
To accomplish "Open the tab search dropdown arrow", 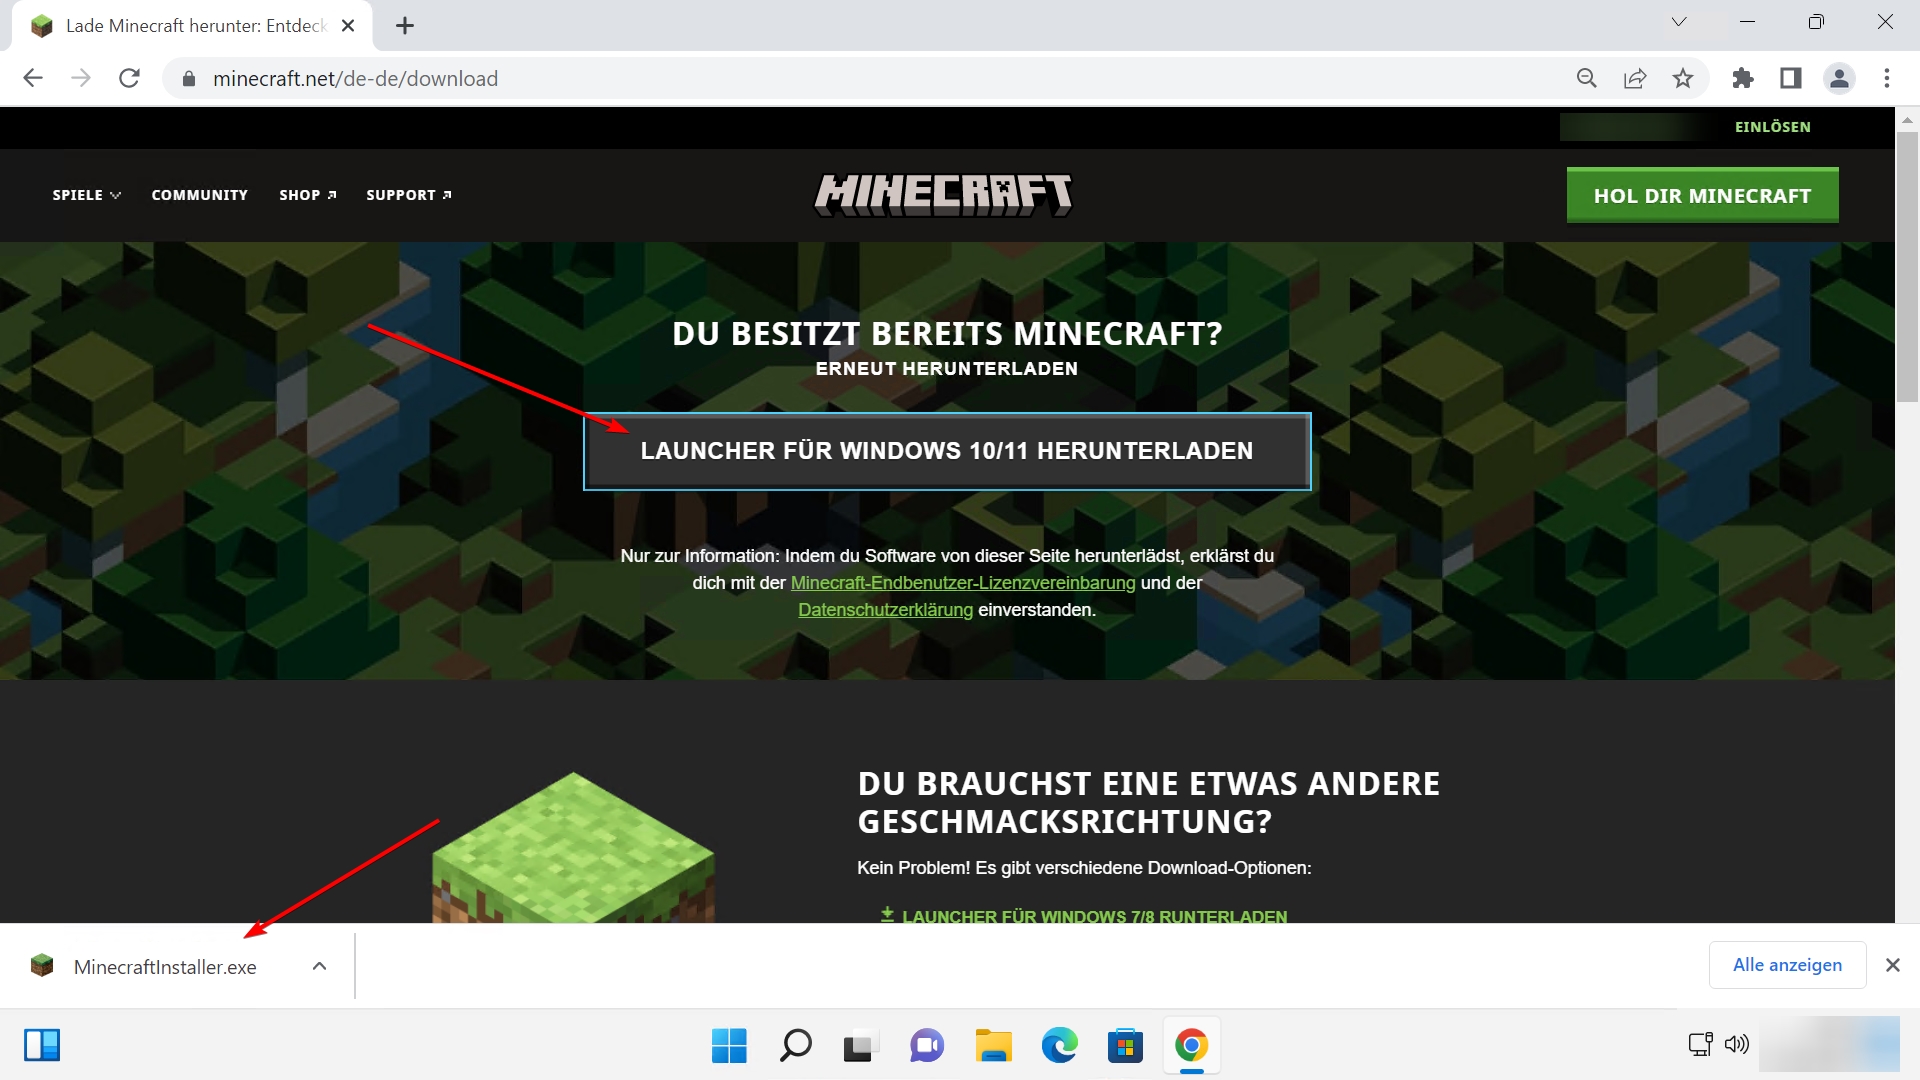I will 1679,22.
